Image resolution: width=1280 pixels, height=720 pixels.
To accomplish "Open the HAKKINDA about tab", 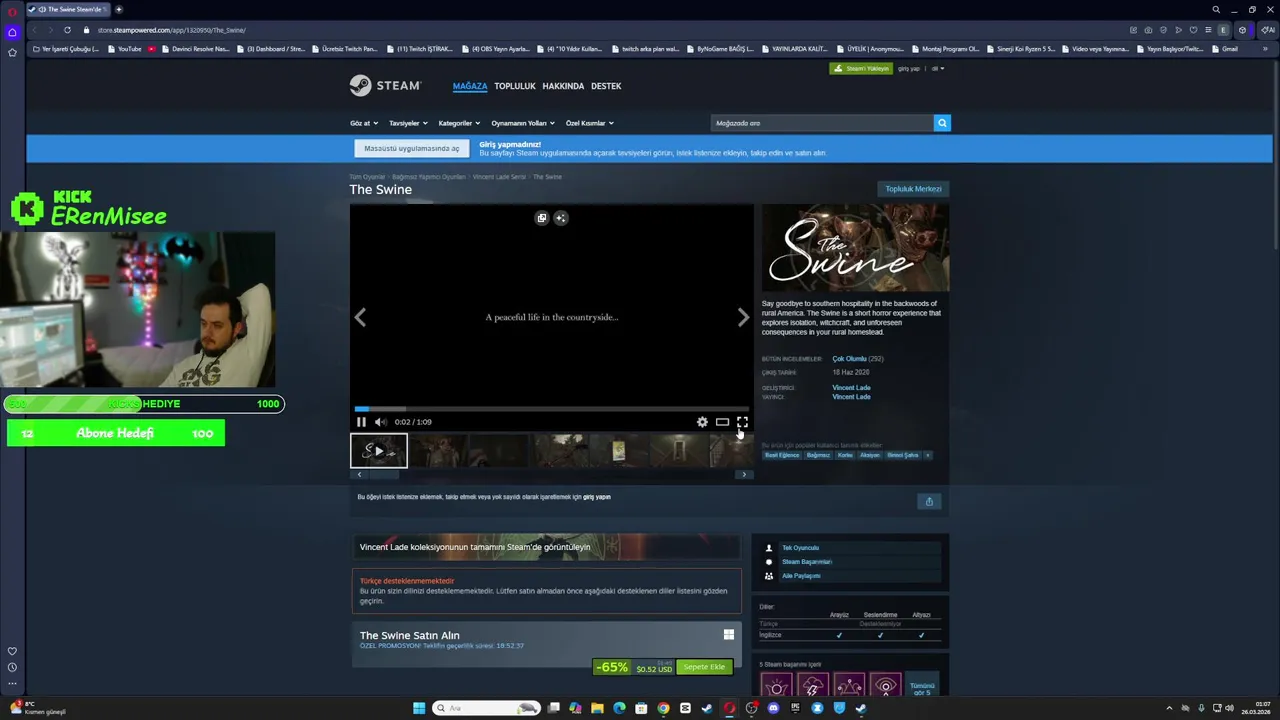I will [x=563, y=86].
